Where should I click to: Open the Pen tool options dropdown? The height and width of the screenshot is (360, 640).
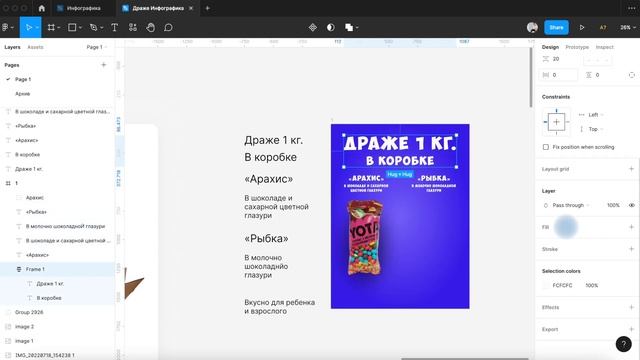[102, 27]
